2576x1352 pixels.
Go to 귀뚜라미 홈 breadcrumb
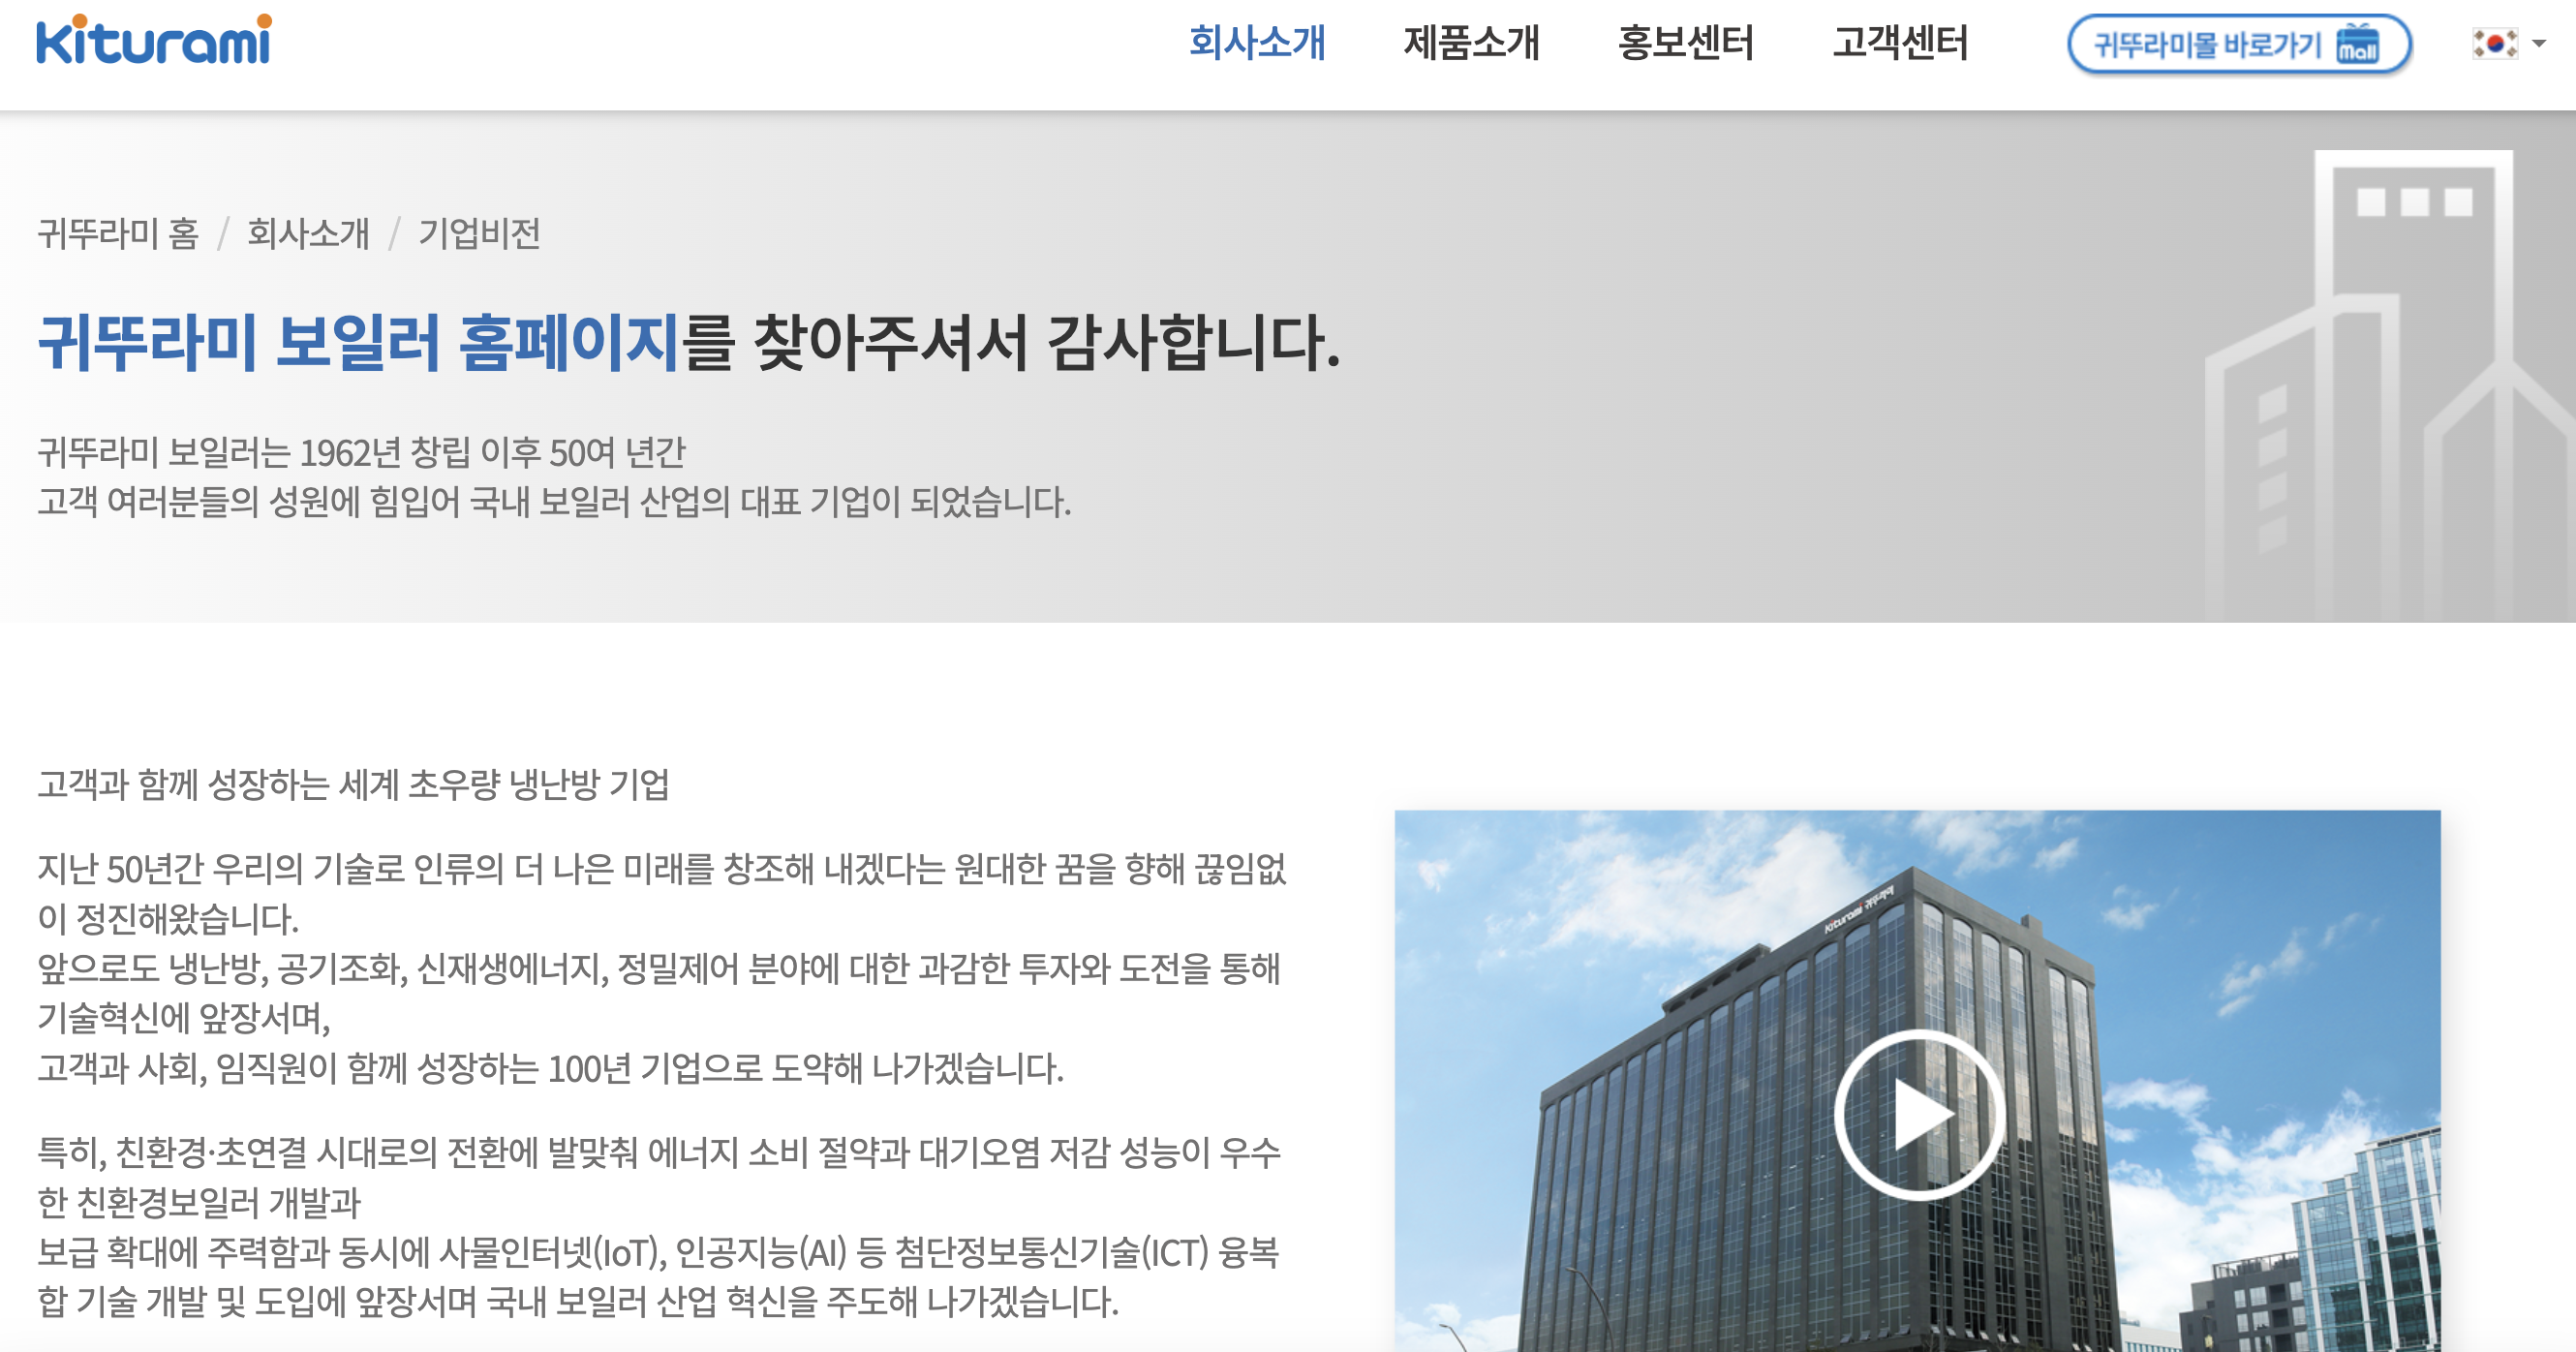click(118, 233)
